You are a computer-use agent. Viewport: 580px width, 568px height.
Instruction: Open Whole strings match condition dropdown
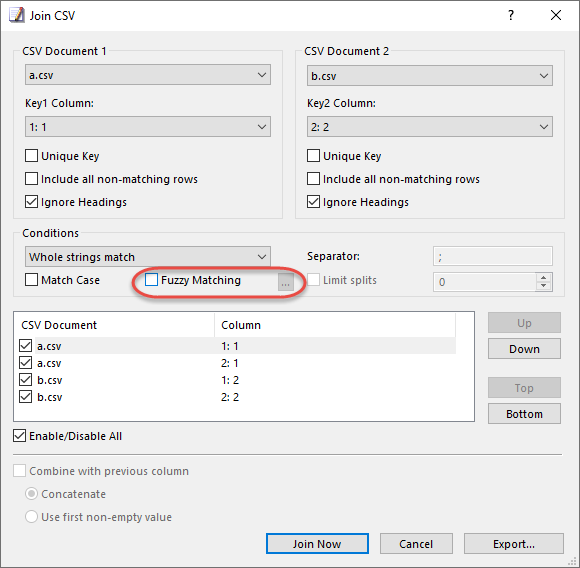tap(148, 257)
